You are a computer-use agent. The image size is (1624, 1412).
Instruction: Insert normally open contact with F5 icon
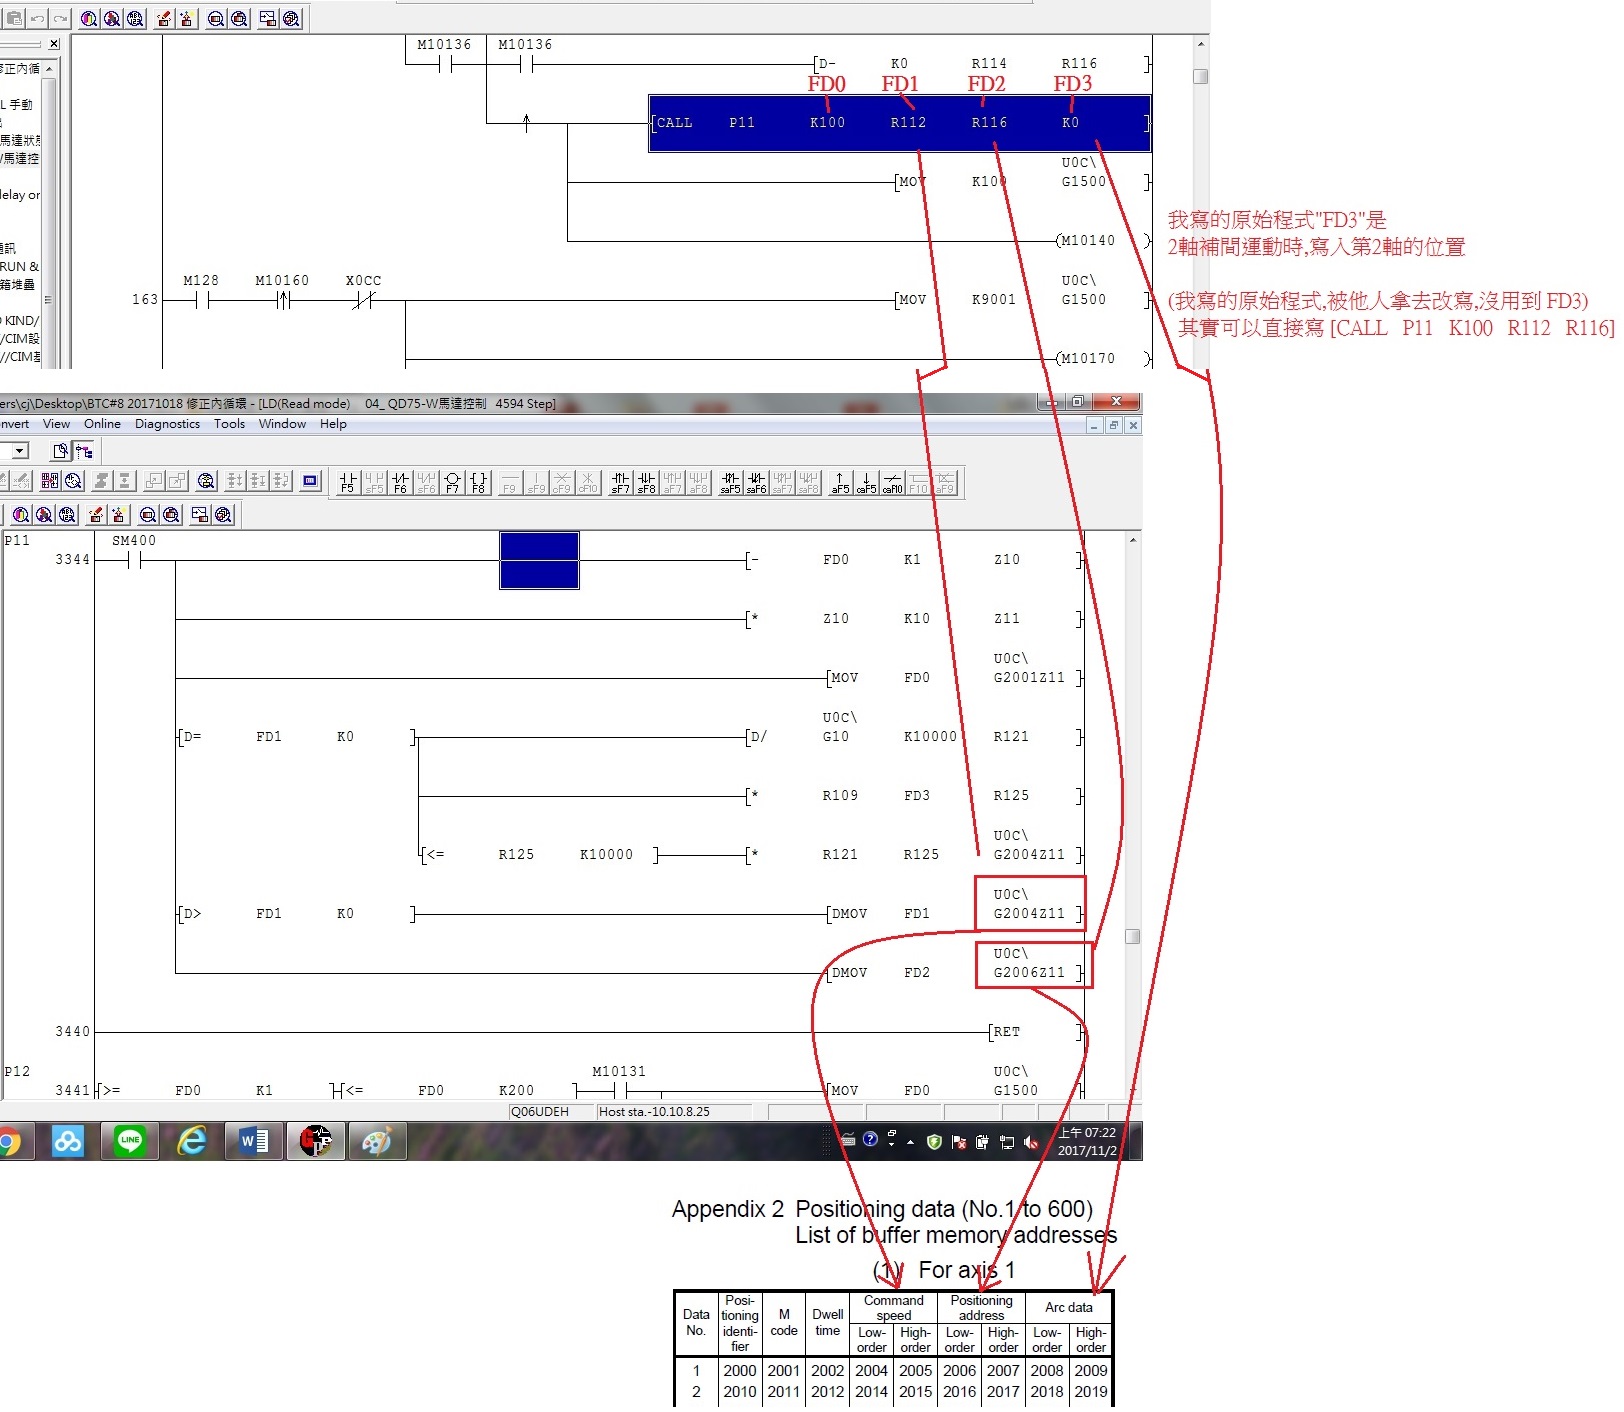coord(347,482)
